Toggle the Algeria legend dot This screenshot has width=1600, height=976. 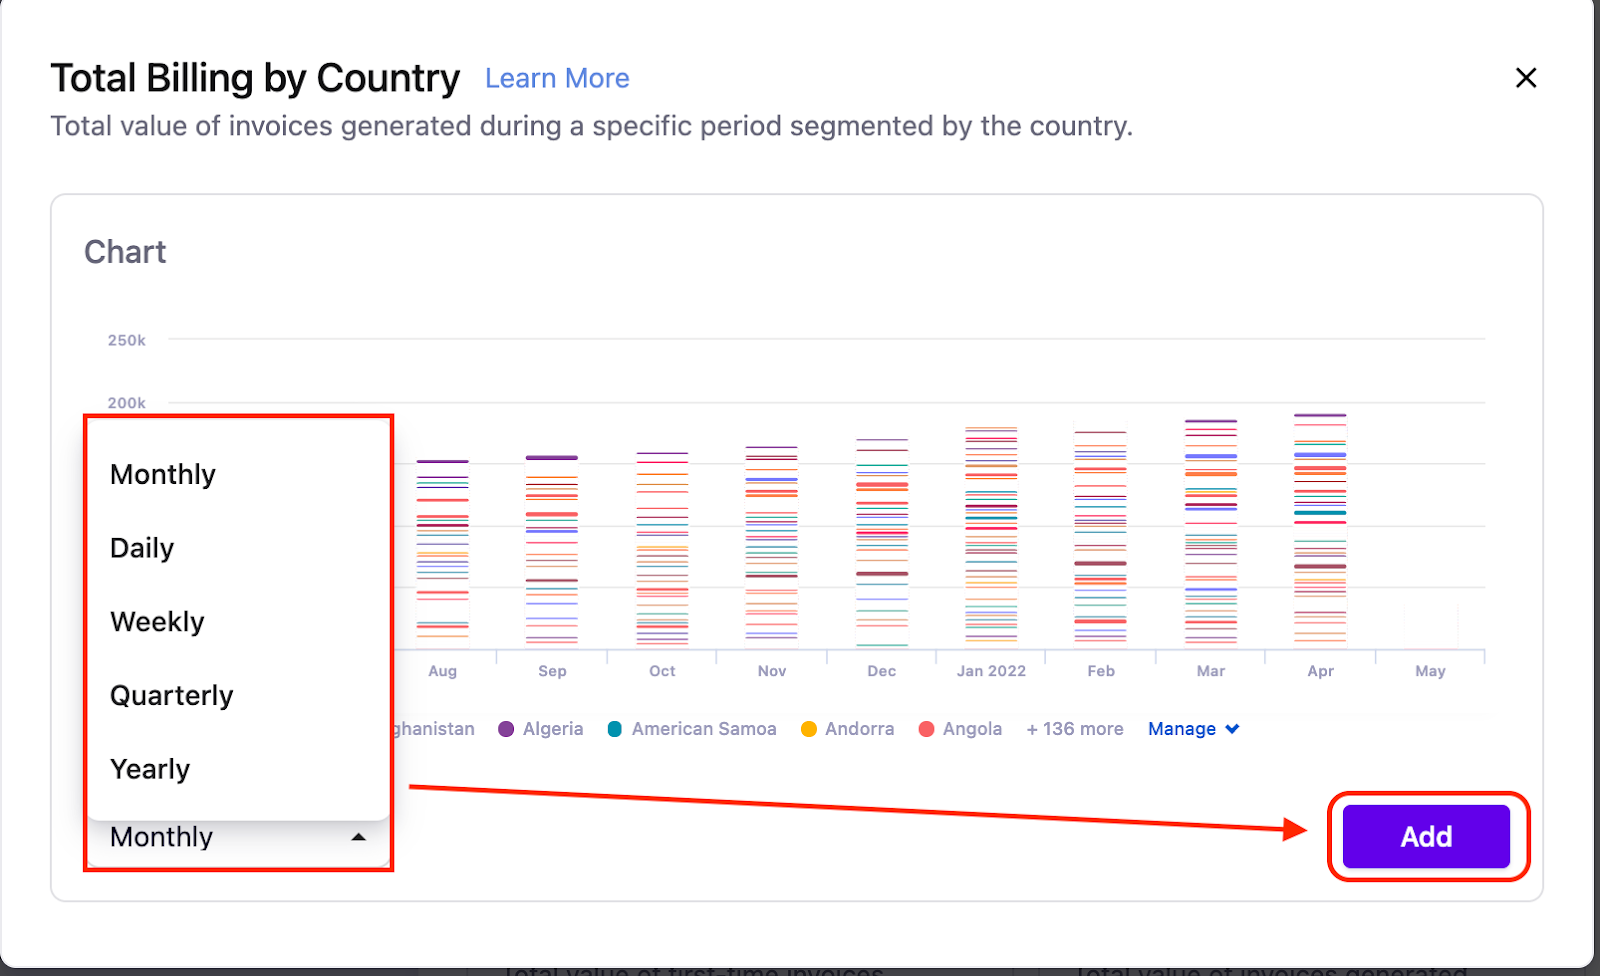pos(506,729)
